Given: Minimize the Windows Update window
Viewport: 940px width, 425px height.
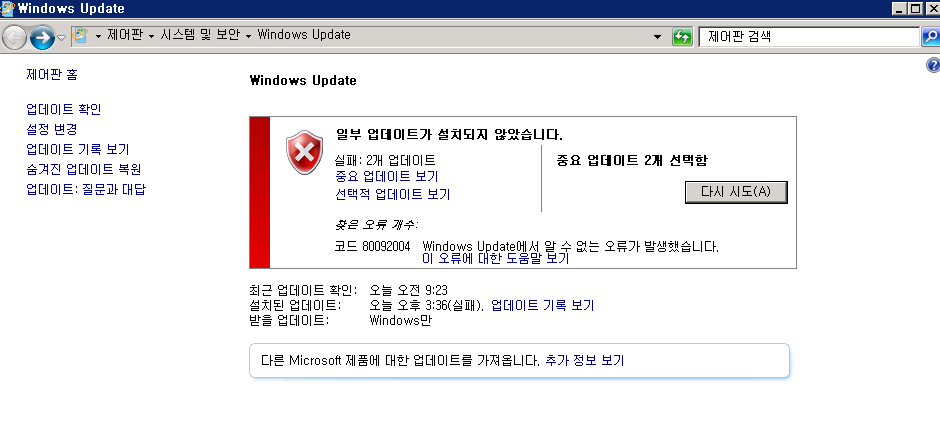Looking at the screenshot, I should [x=900, y=8].
